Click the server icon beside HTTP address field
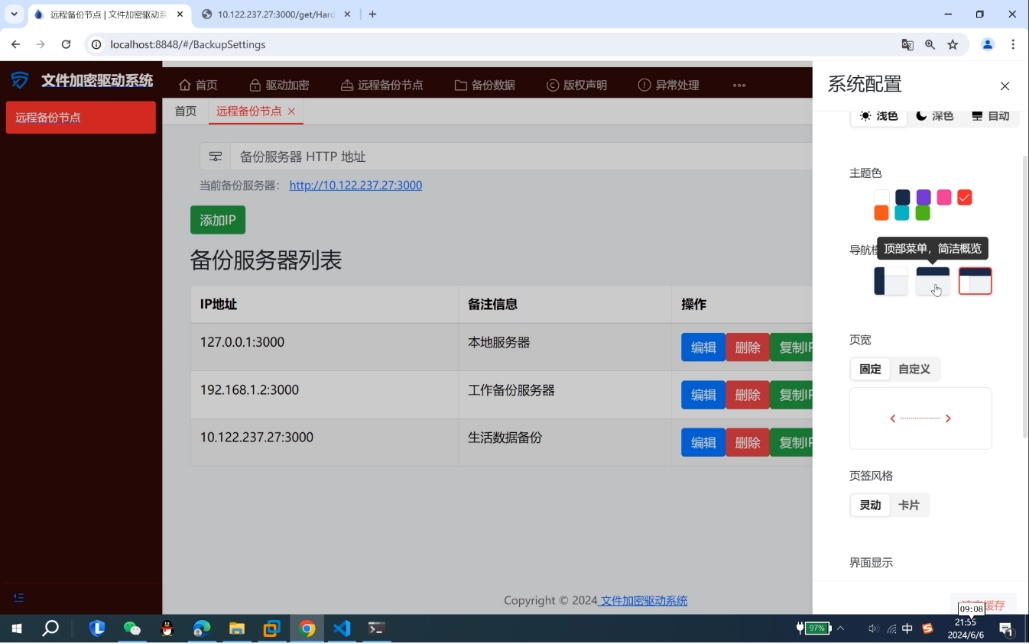Viewport: 1029px width, 644px height. [x=215, y=157]
